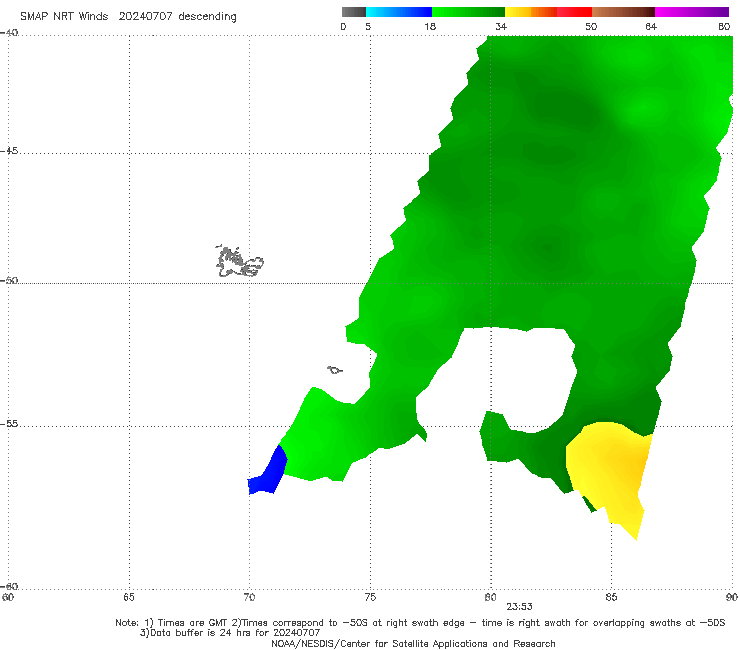
Task: Click the 'NOAA/NESDIS/Center for Satellite Applications and Research' credit
Action: point(413,643)
